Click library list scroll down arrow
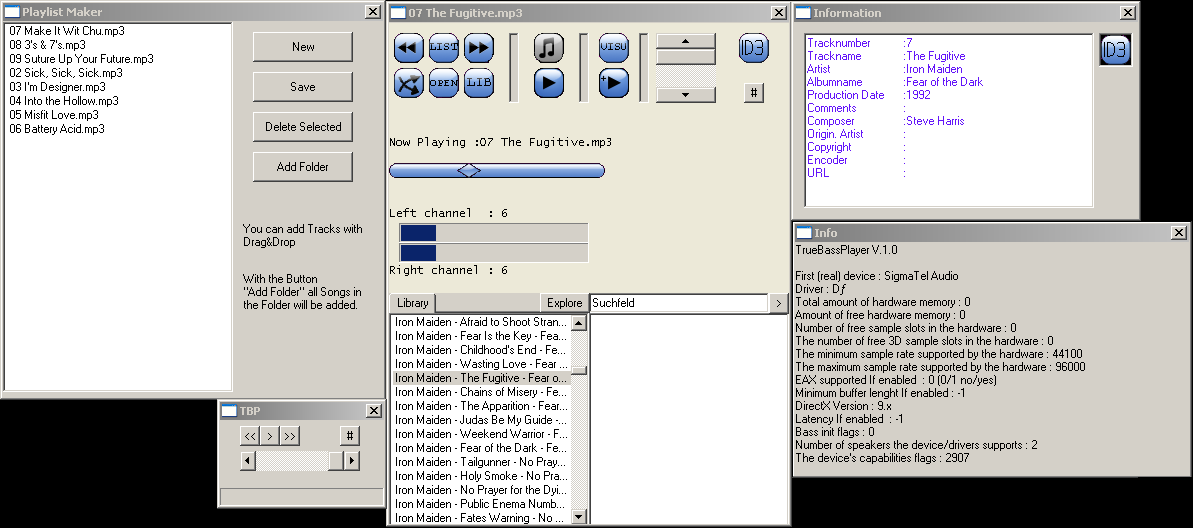This screenshot has height=528, width=1193. pyautogui.click(x=579, y=517)
